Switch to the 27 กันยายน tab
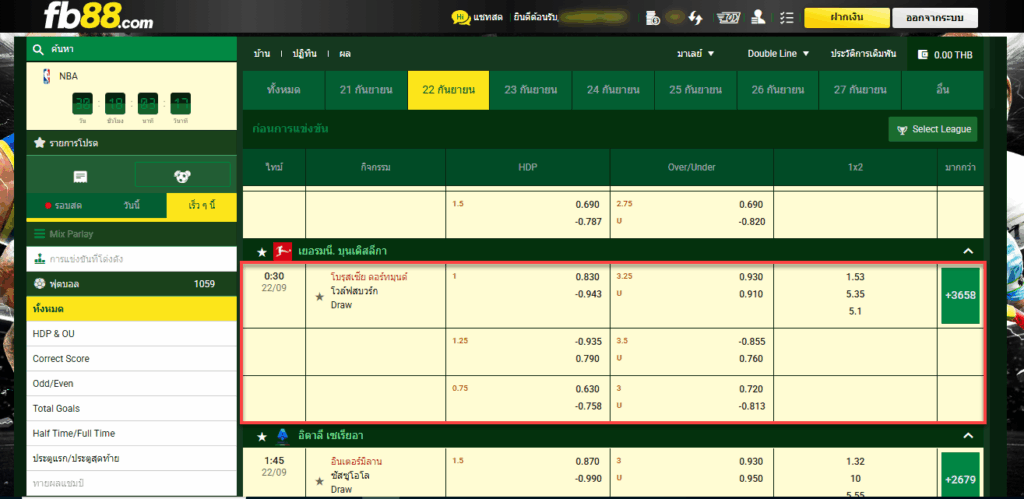Image resolution: width=1024 pixels, height=499 pixels. point(859,90)
